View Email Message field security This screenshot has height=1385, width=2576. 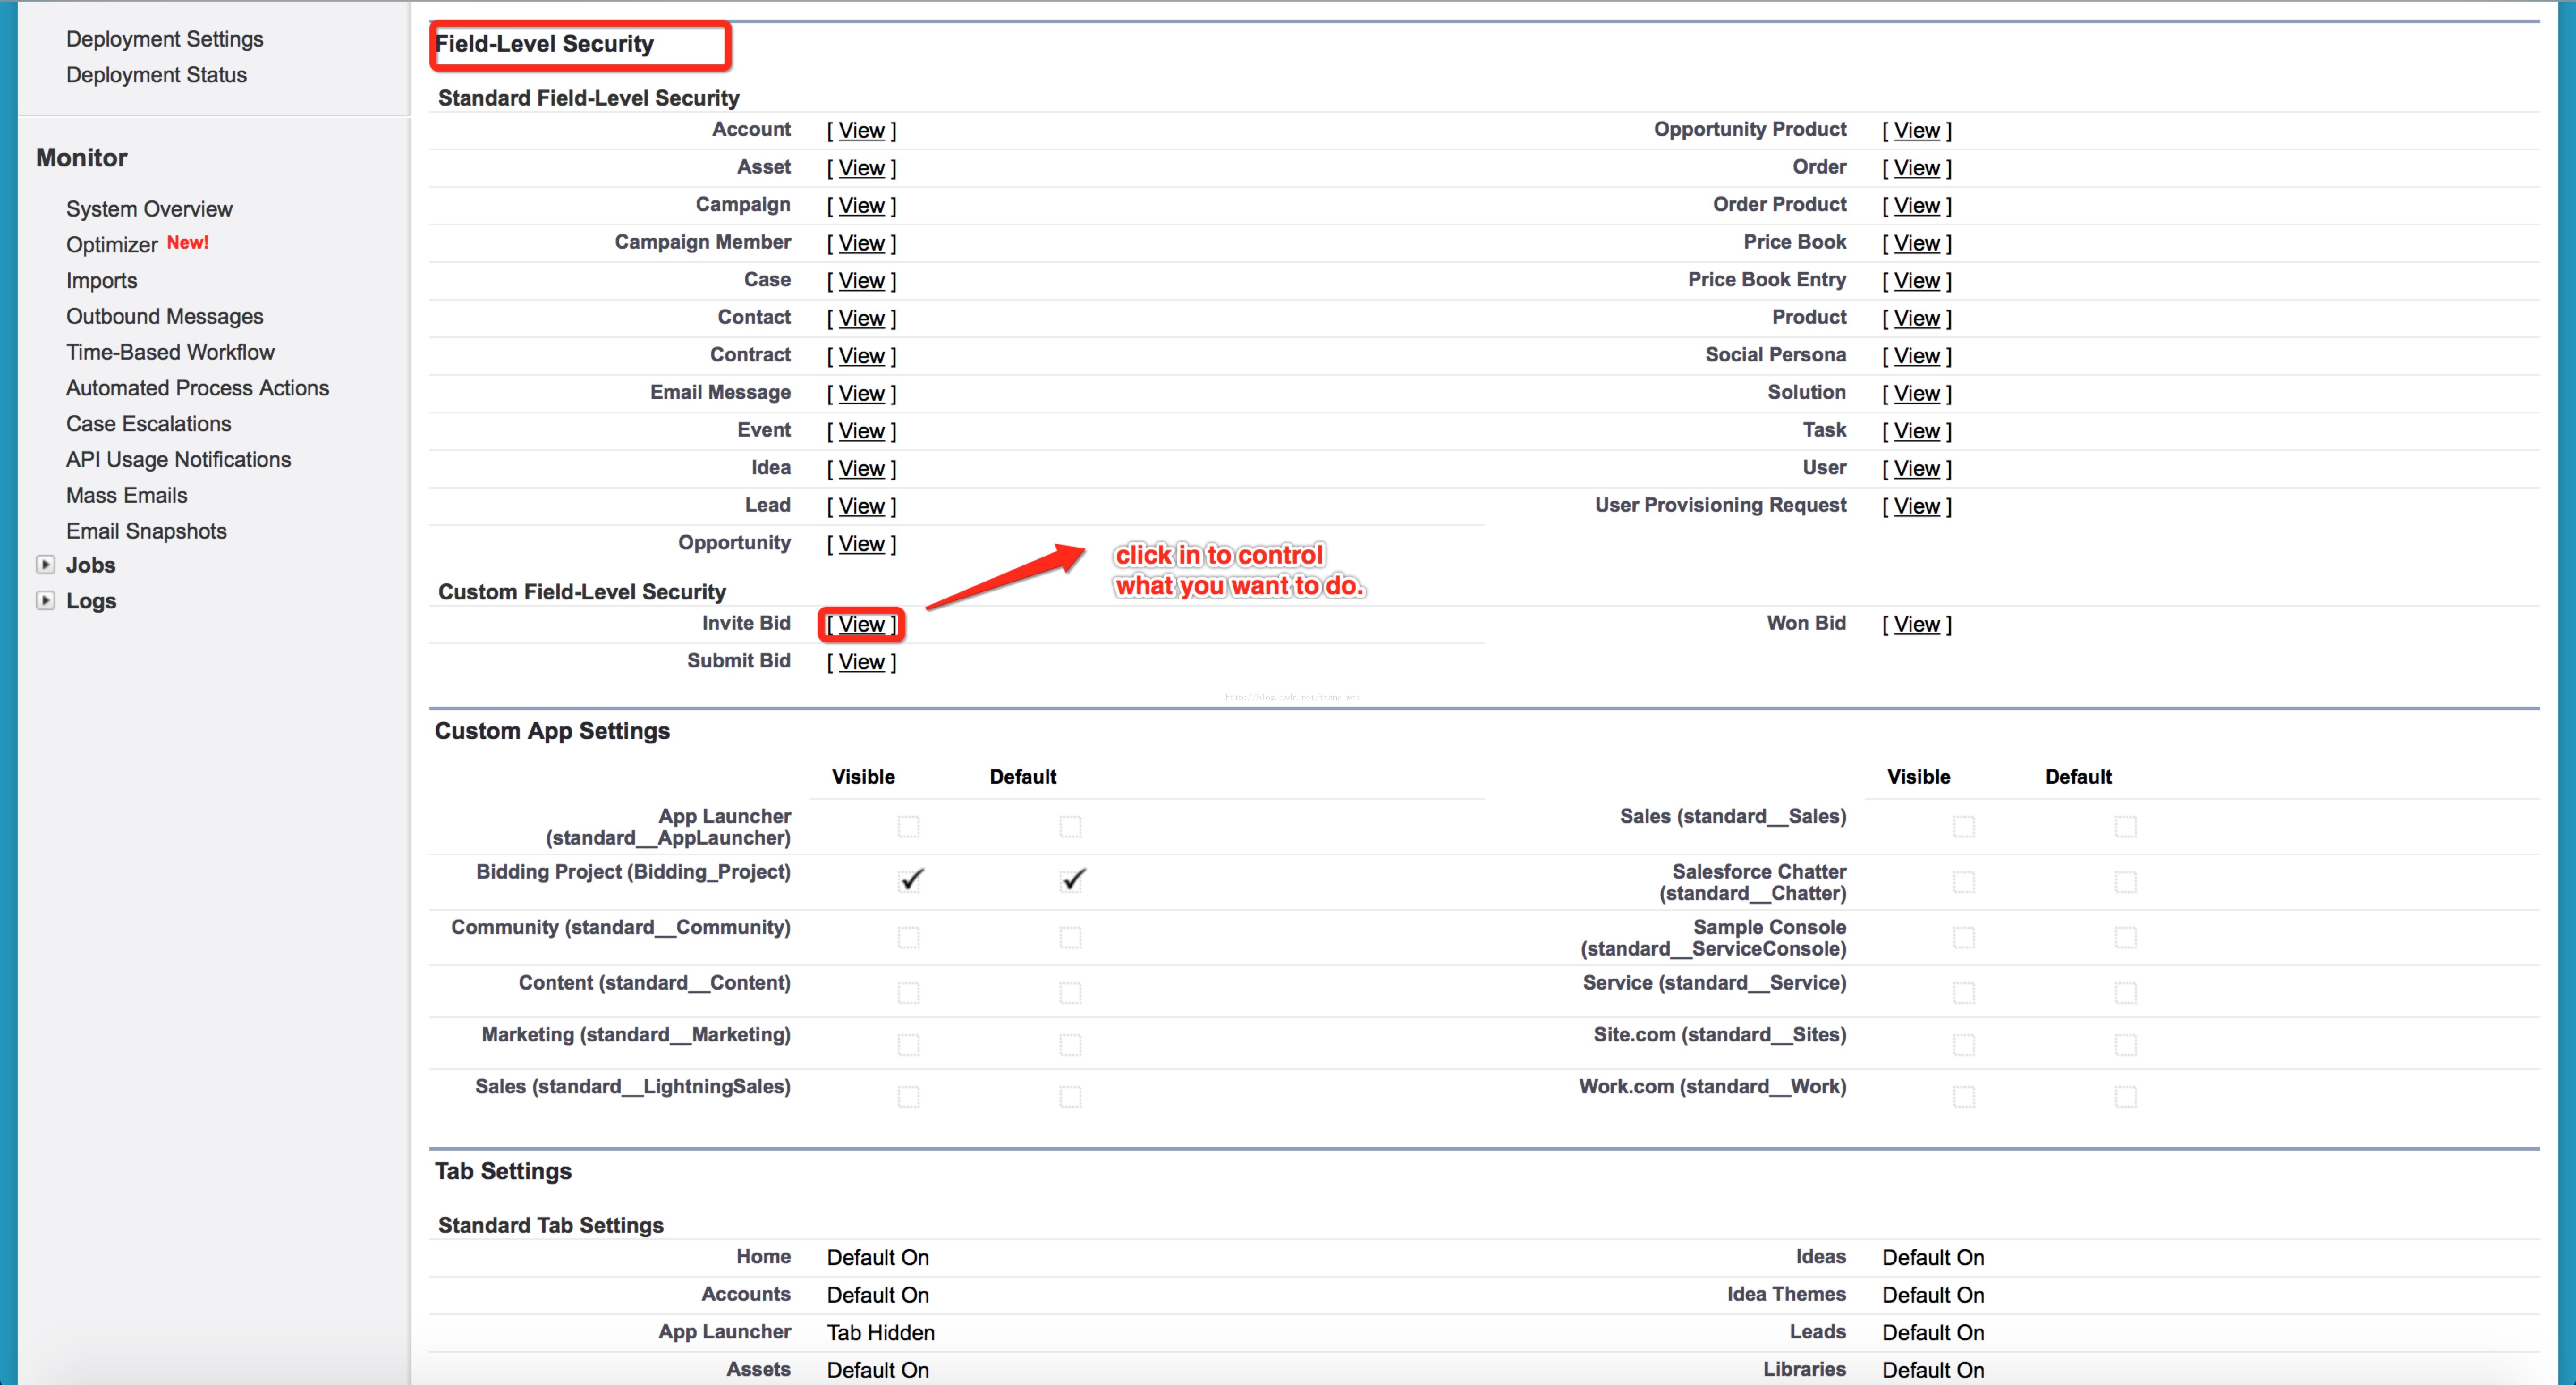861,394
